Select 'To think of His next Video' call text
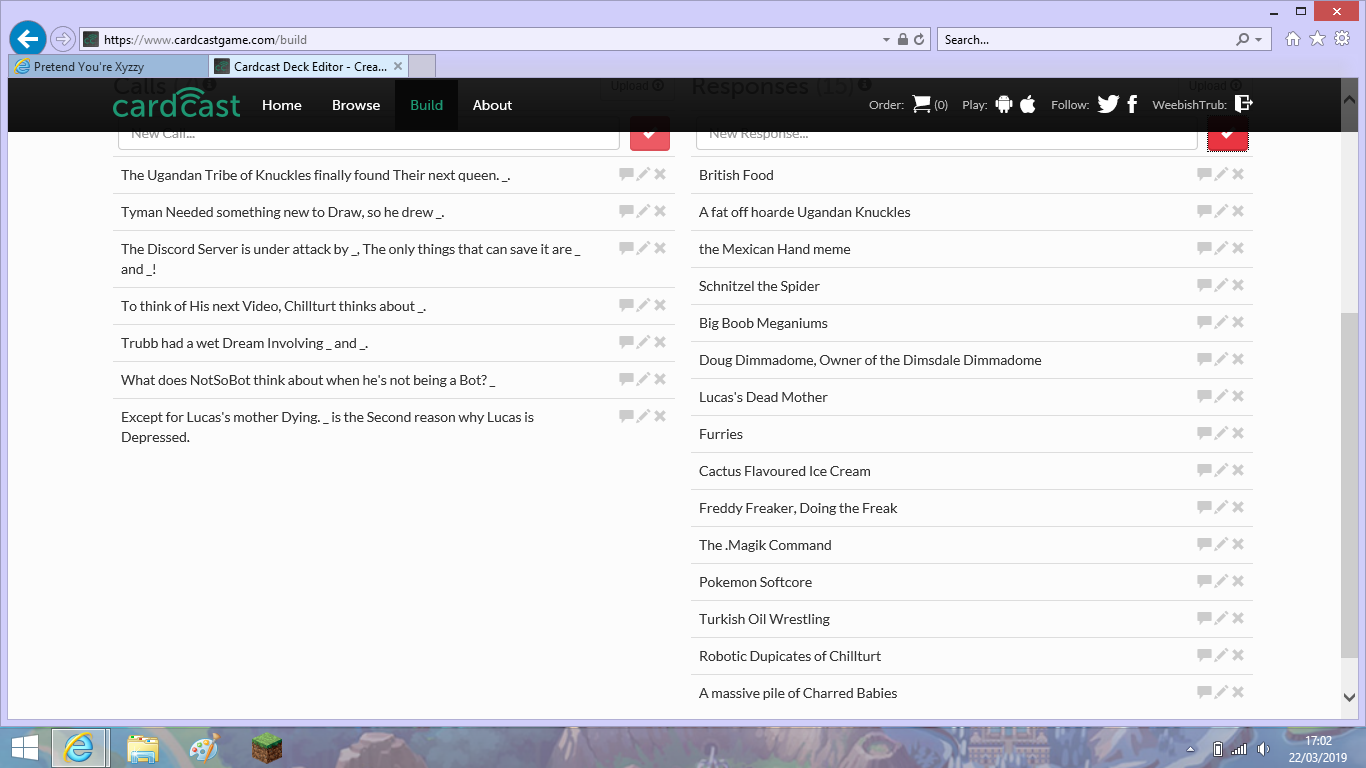Screen dimensions: 1366x768 click(x=273, y=306)
